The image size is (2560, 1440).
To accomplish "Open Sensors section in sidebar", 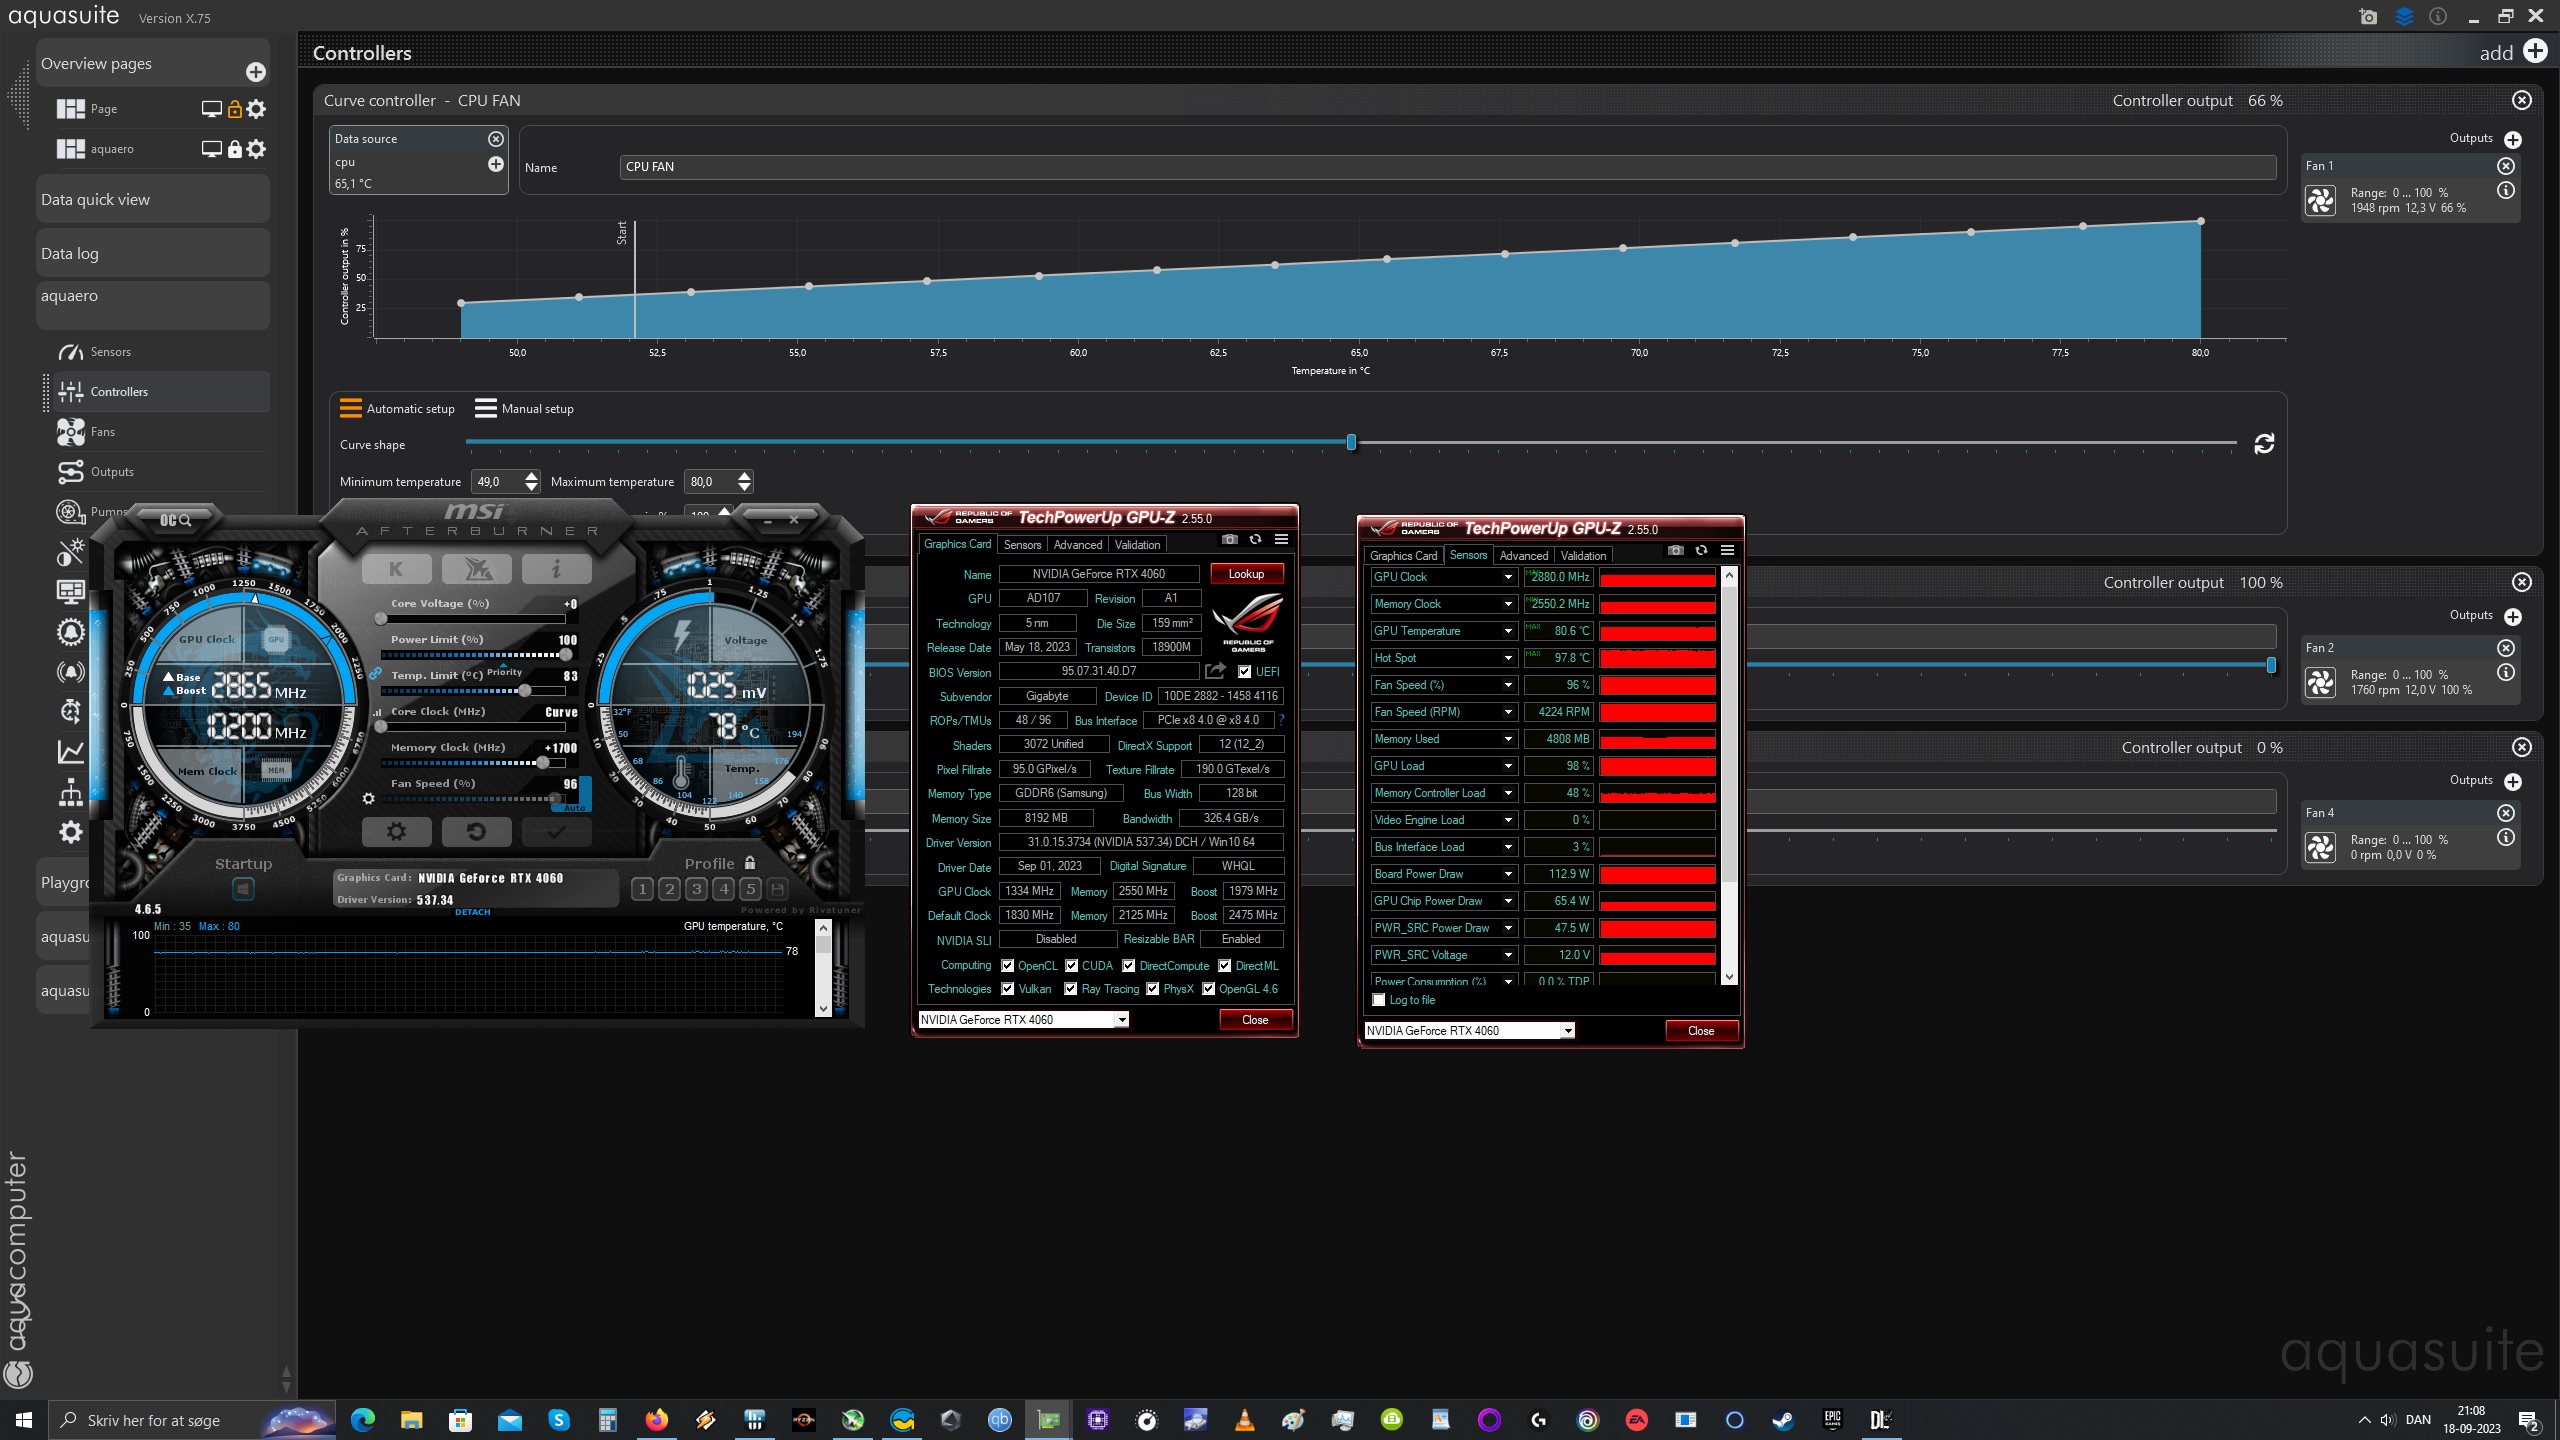I will 110,352.
